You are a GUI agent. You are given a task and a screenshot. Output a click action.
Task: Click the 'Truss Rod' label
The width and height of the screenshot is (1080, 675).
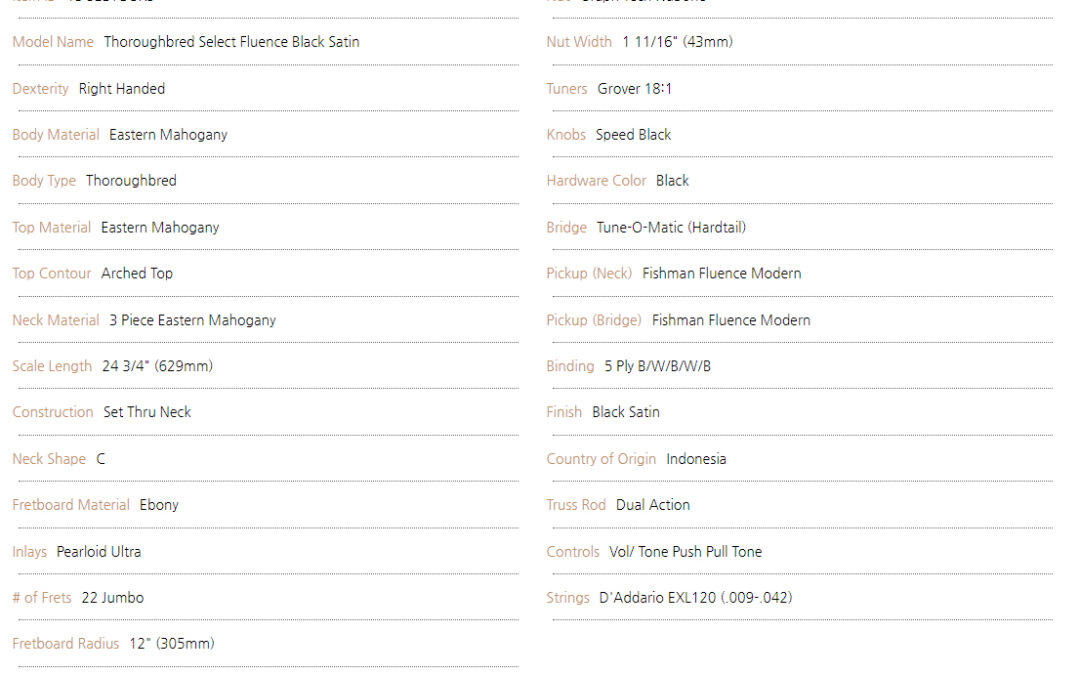(577, 505)
